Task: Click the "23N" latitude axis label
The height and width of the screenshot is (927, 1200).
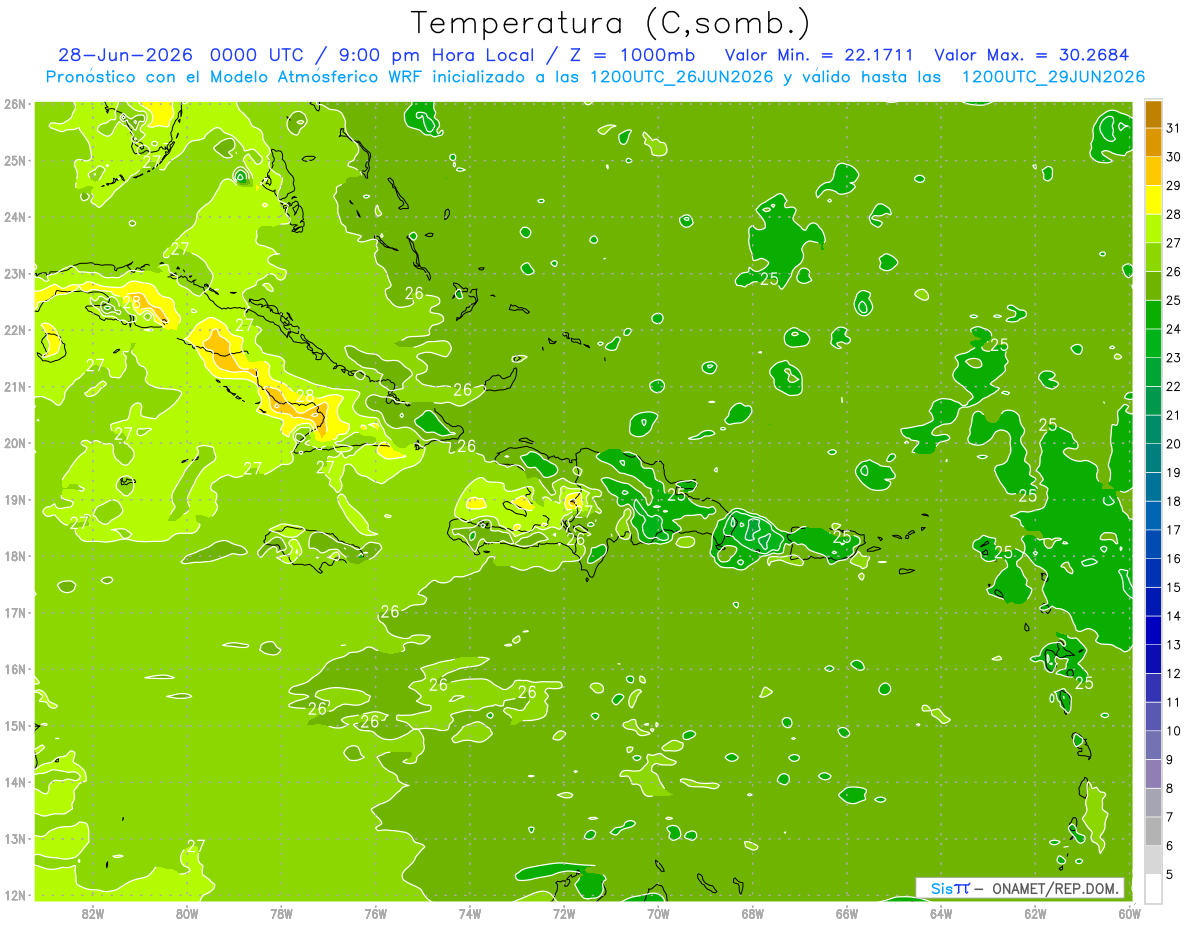Action: click(x=15, y=273)
